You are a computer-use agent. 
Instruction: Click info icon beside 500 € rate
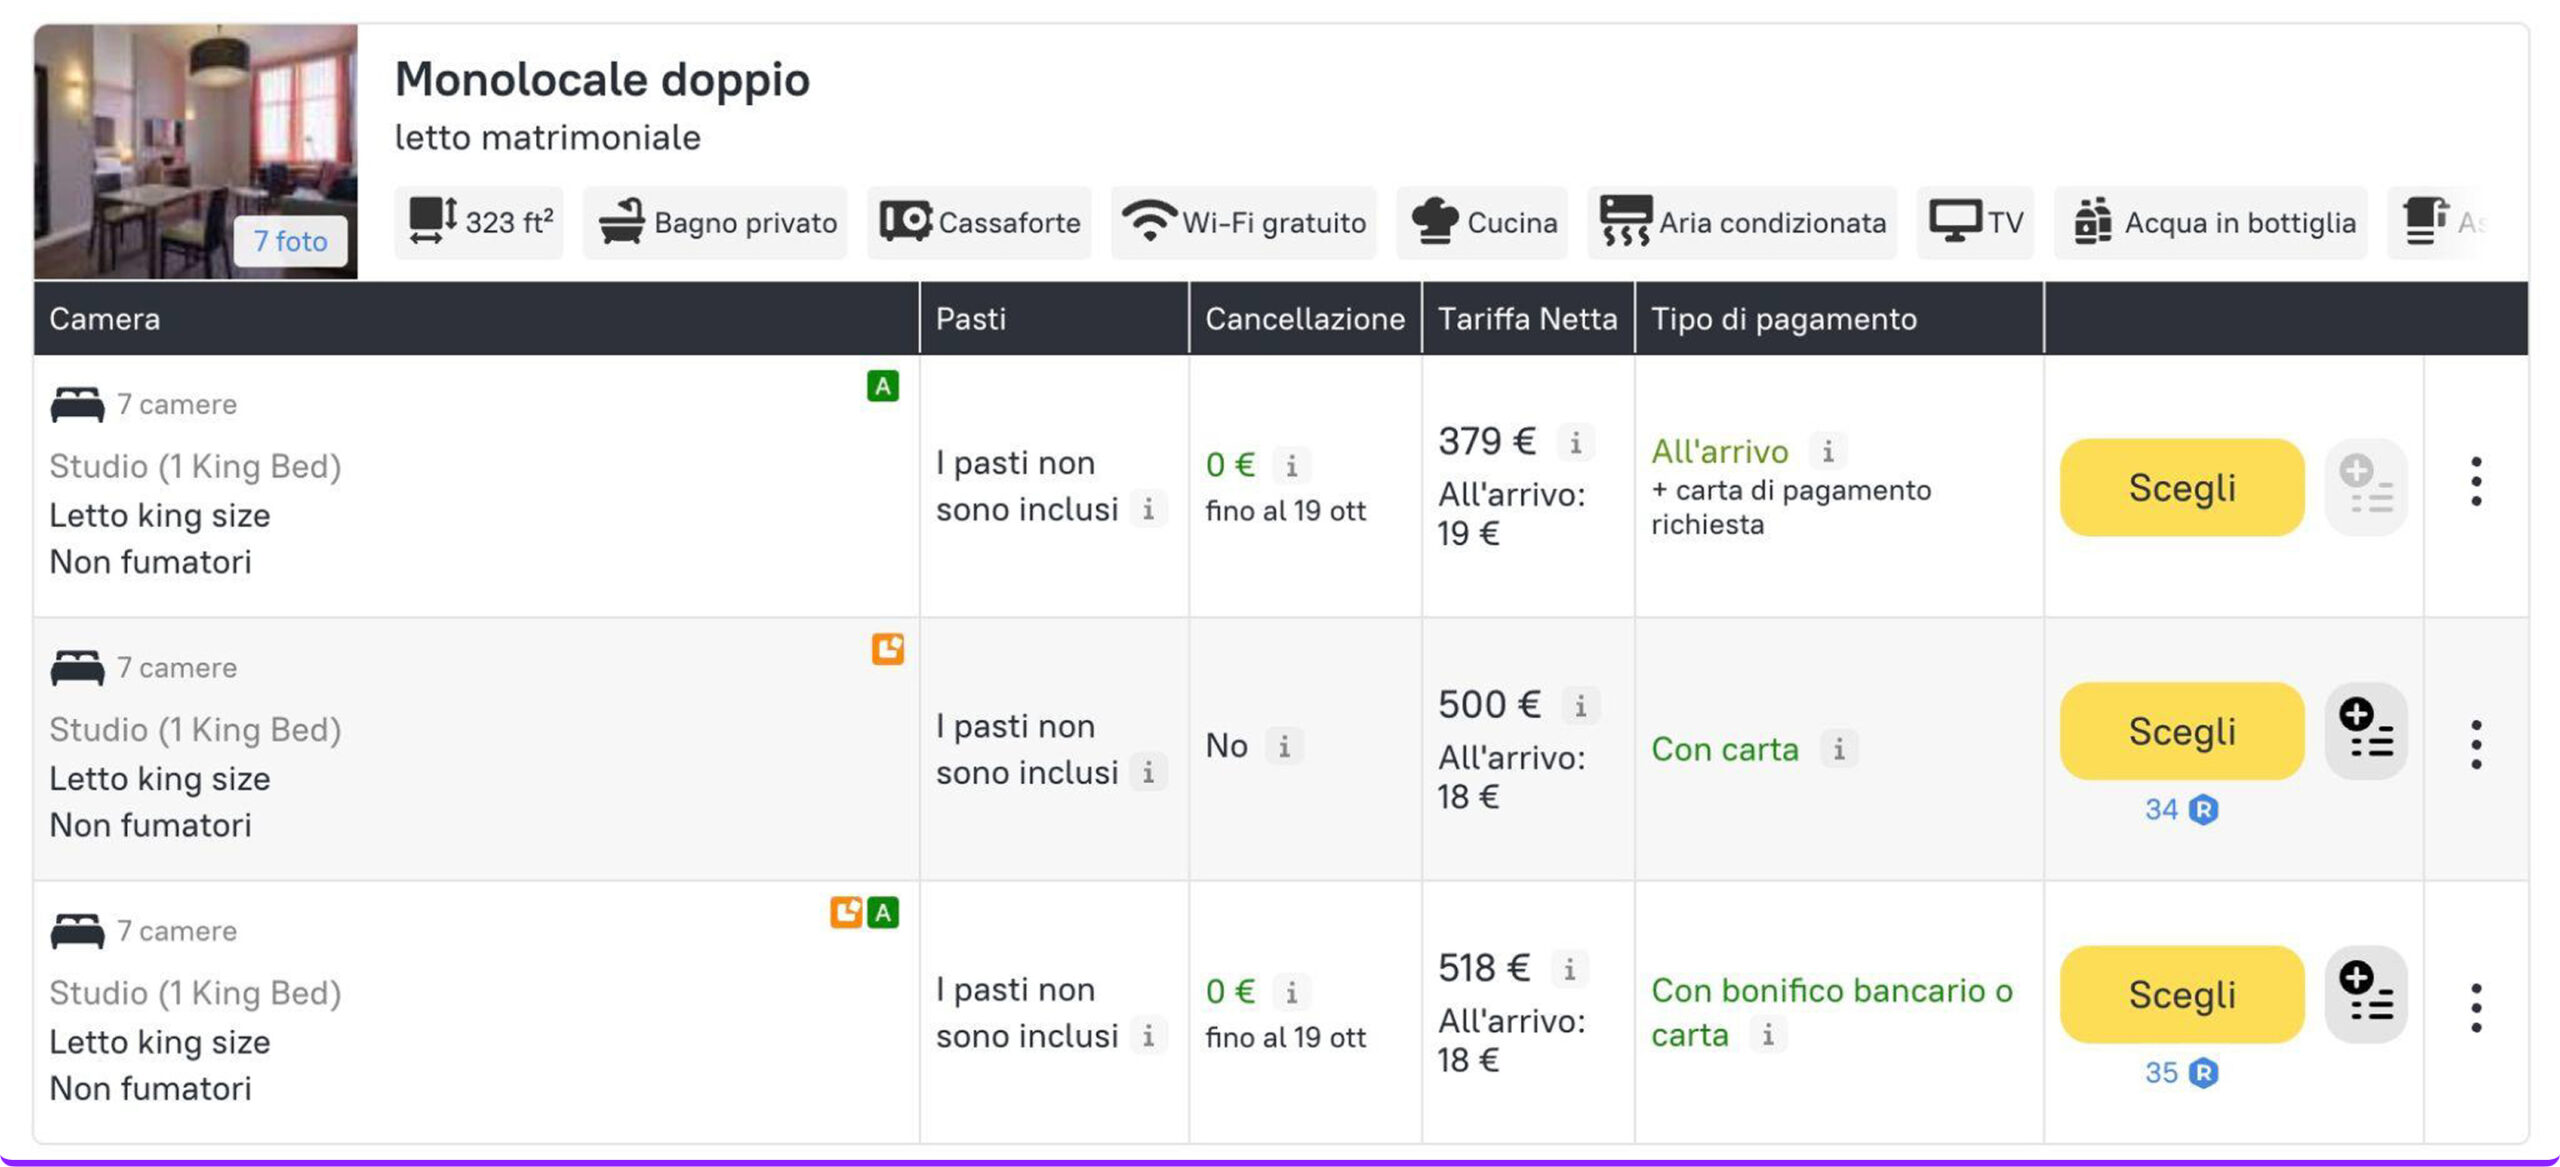point(1580,706)
